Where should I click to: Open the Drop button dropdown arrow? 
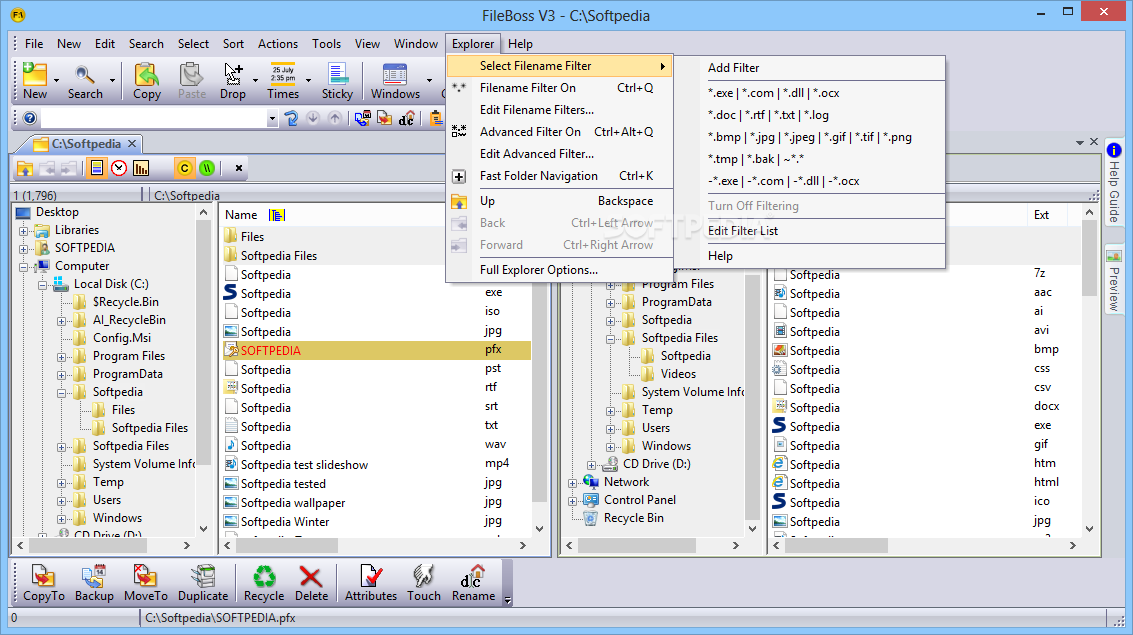(255, 80)
